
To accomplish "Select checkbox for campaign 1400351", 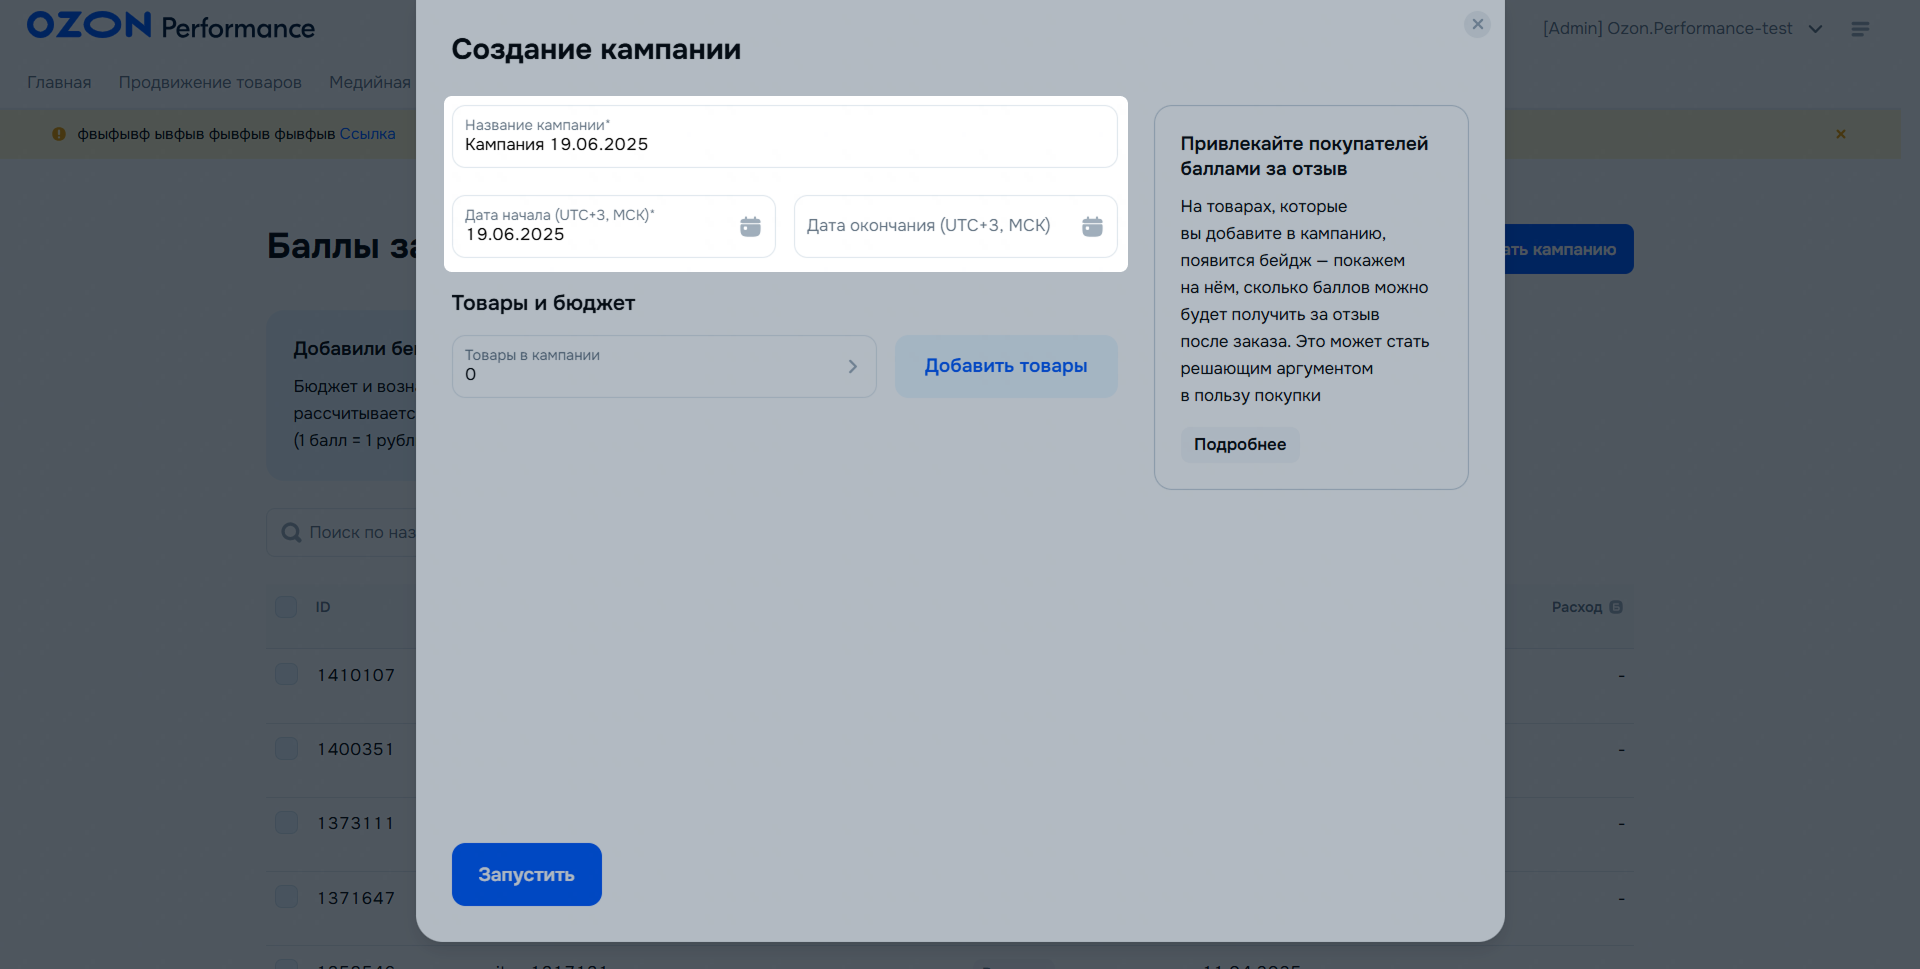I will coord(286,749).
